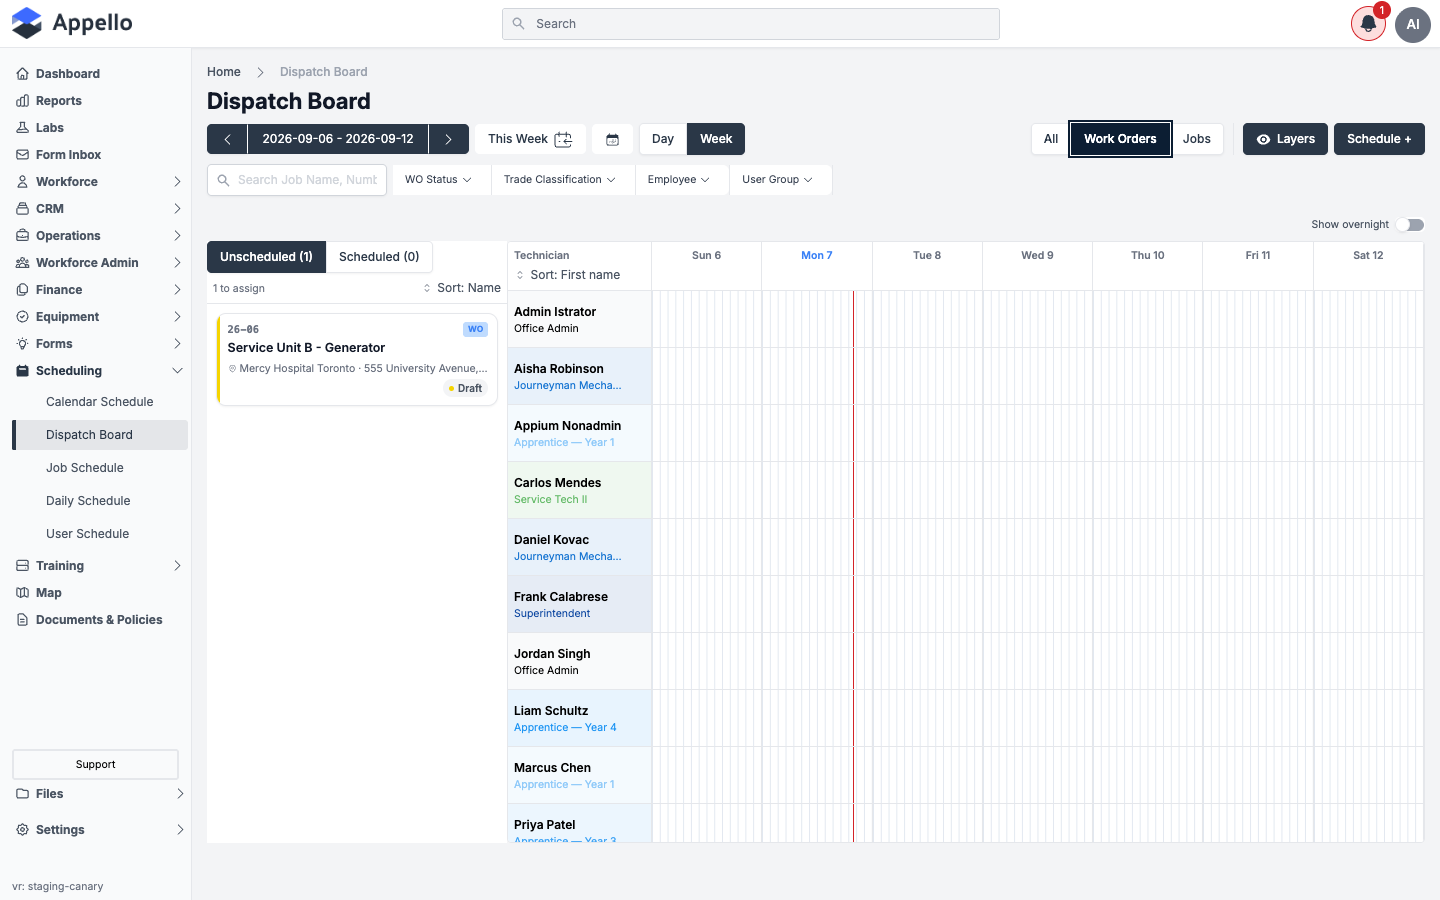Click the Reports chart icon
Viewport: 1440px width, 900px height.
click(22, 101)
